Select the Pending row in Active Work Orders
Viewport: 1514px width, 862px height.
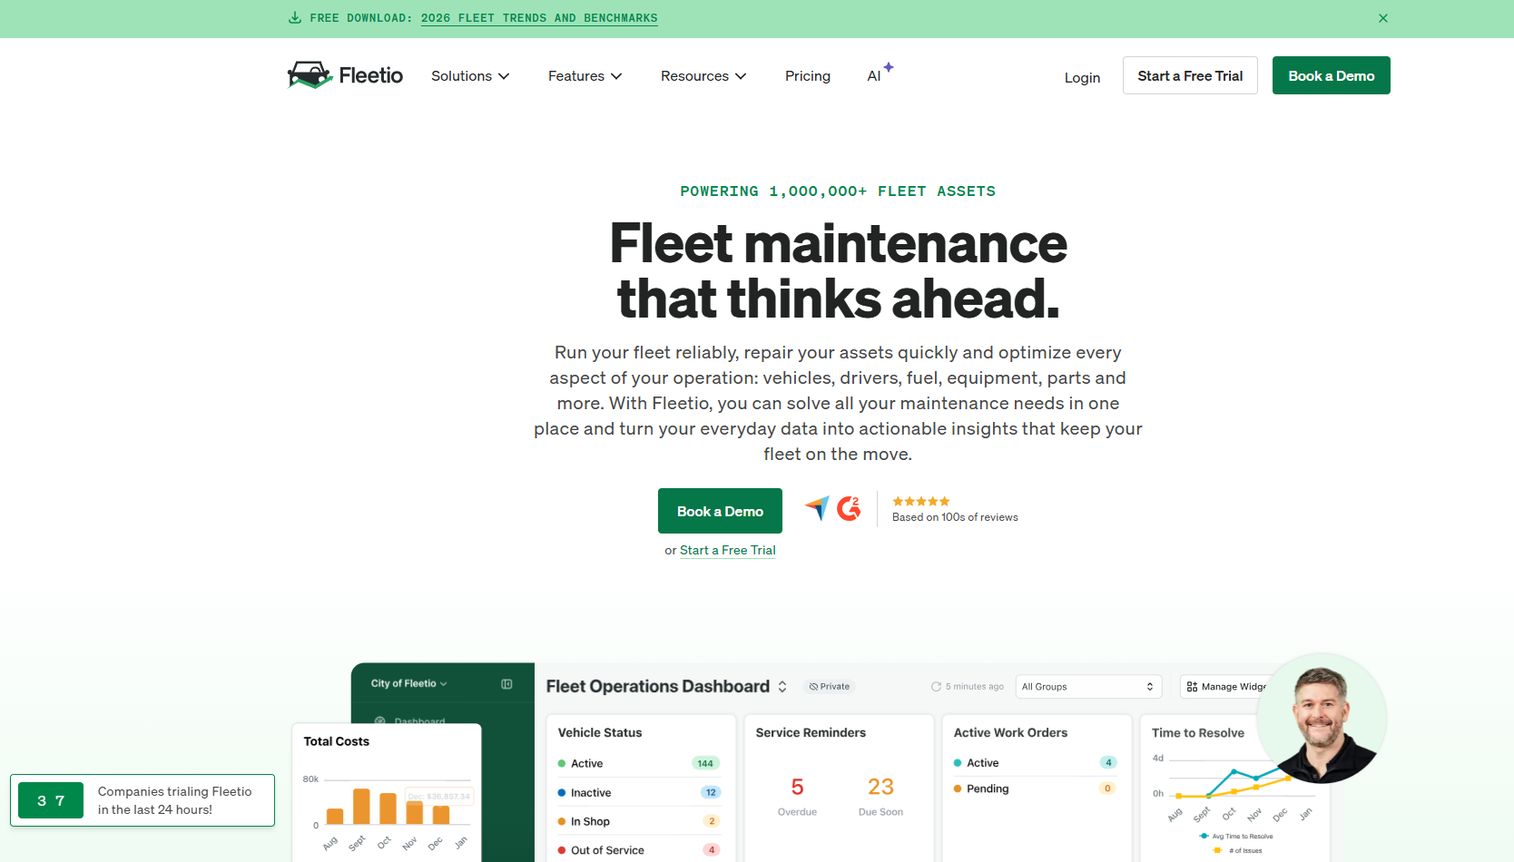click(x=1036, y=789)
